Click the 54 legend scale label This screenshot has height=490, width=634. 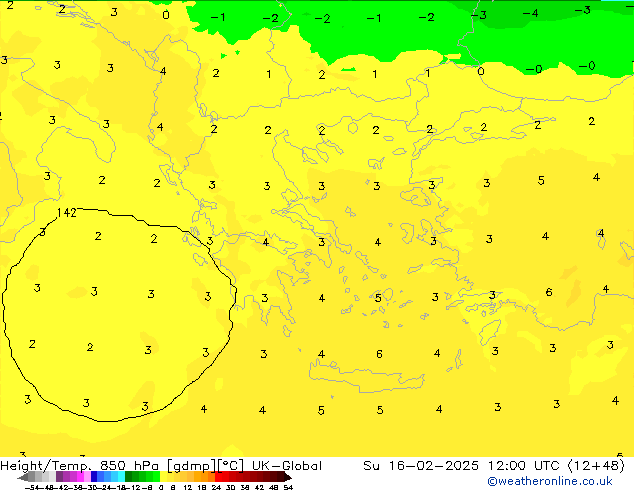click(288, 487)
